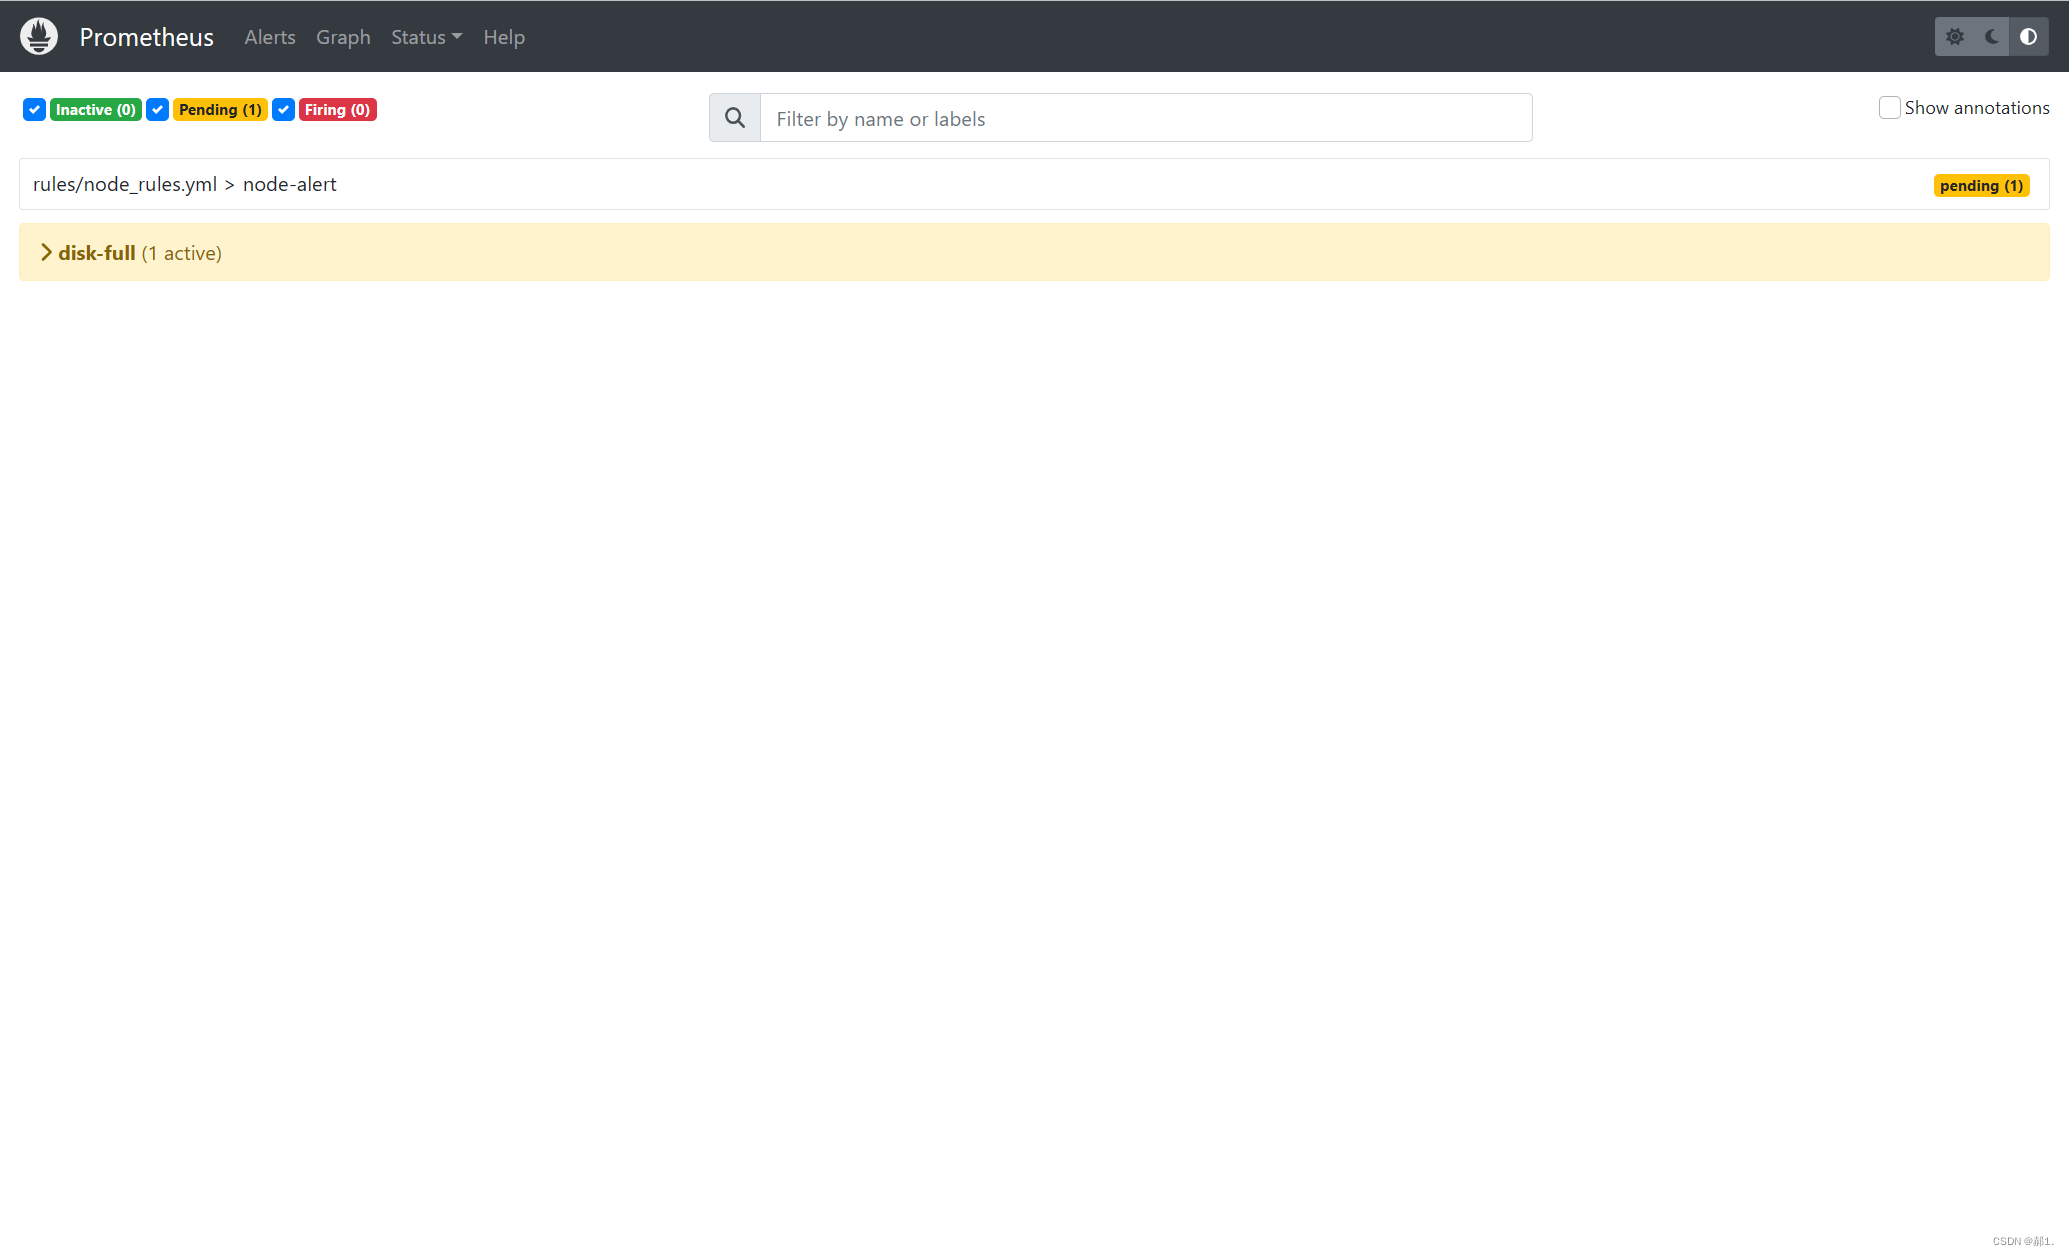Viewport: 2069px width, 1256px height.
Task: Expand the disk-full alert chevron
Action: pyautogui.click(x=46, y=253)
